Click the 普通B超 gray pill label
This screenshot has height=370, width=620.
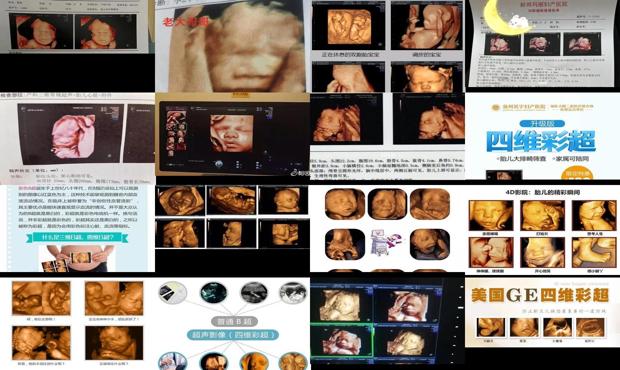pos(234,321)
